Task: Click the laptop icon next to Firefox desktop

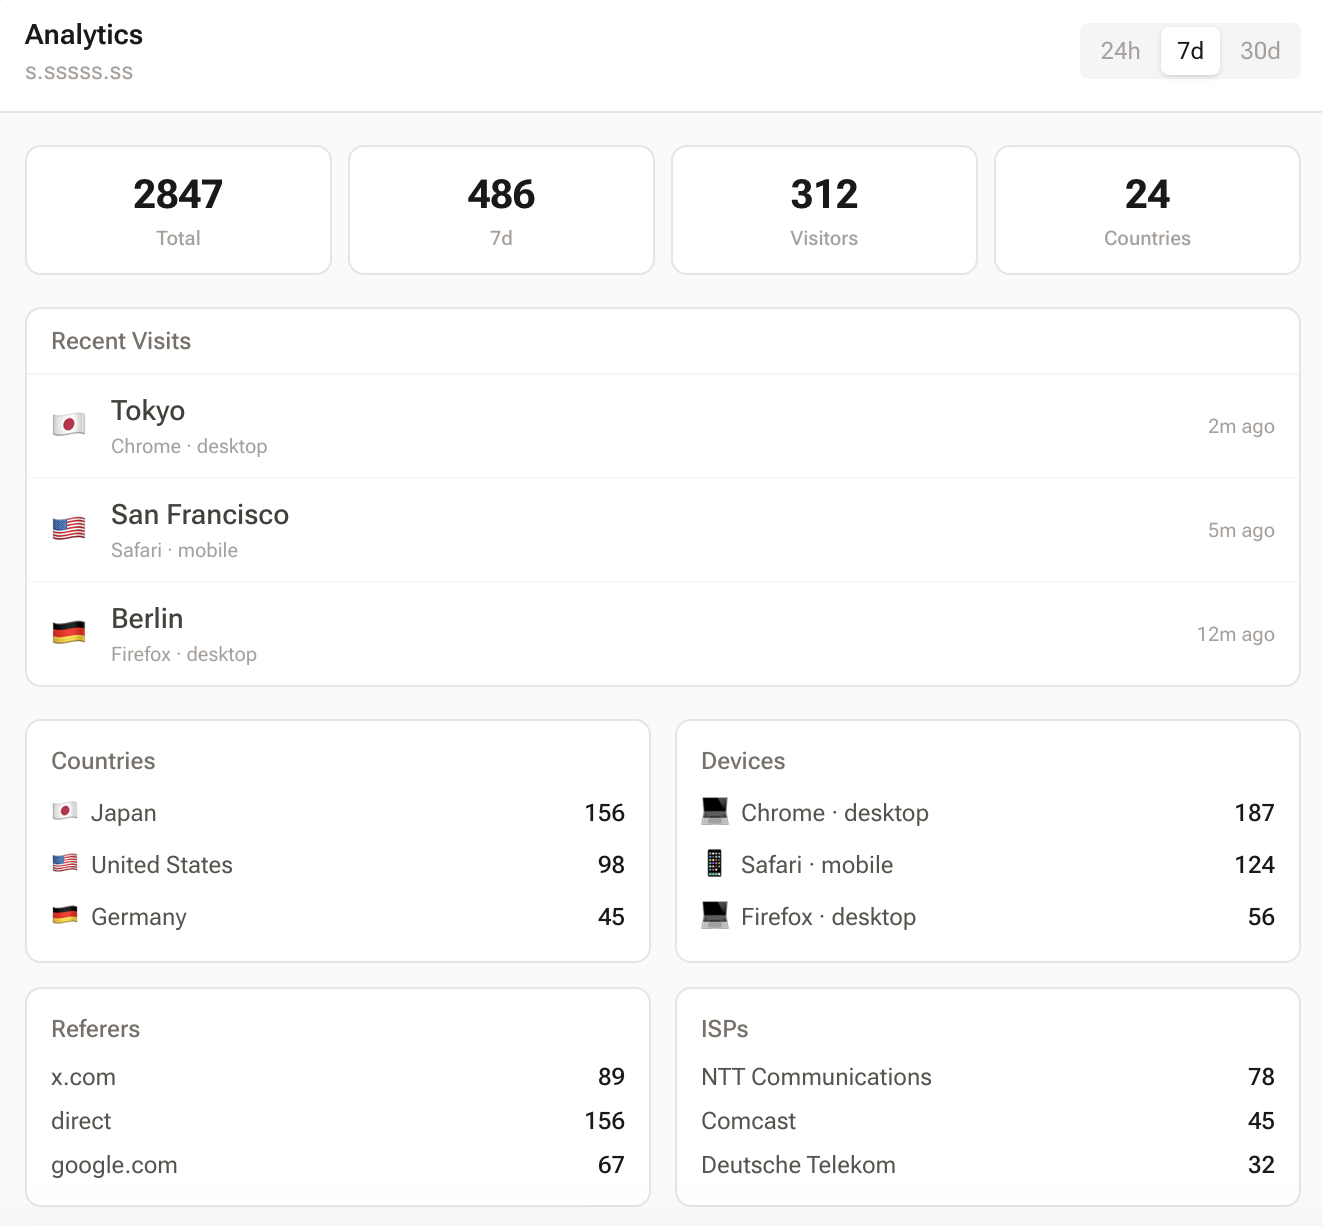Action: point(715,915)
